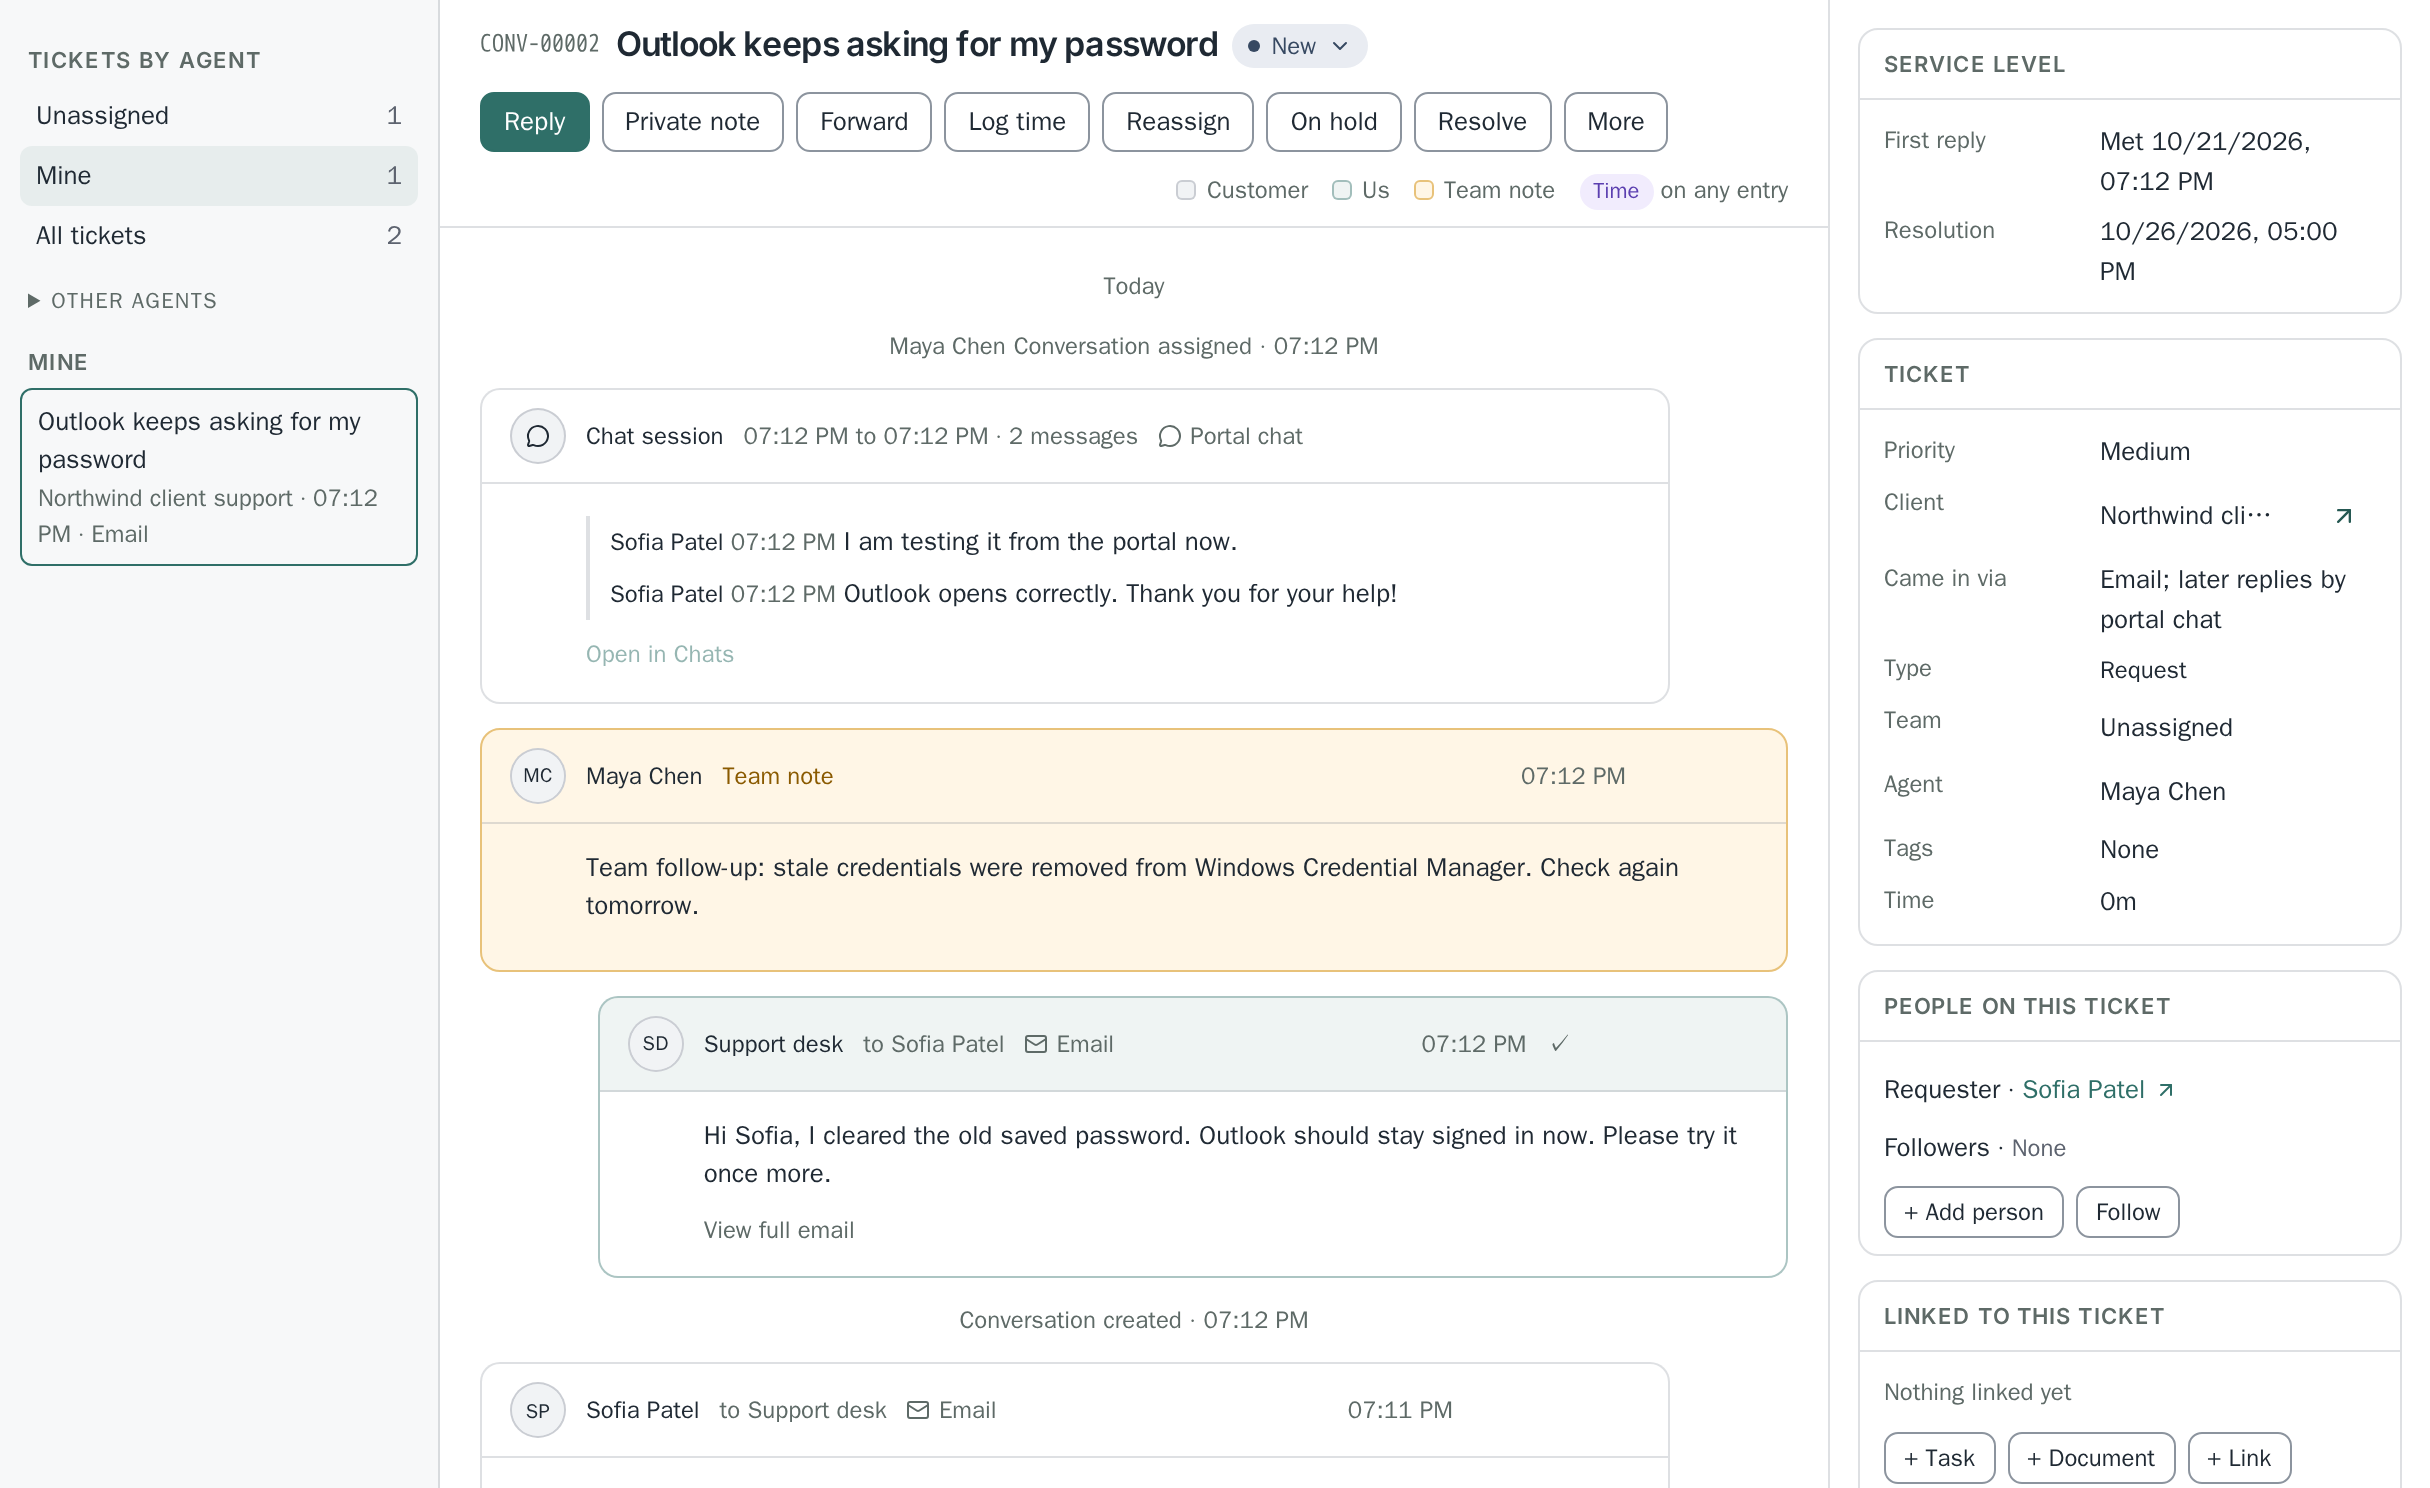Click the SP Sofia Patel avatar

pyautogui.click(x=538, y=1410)
